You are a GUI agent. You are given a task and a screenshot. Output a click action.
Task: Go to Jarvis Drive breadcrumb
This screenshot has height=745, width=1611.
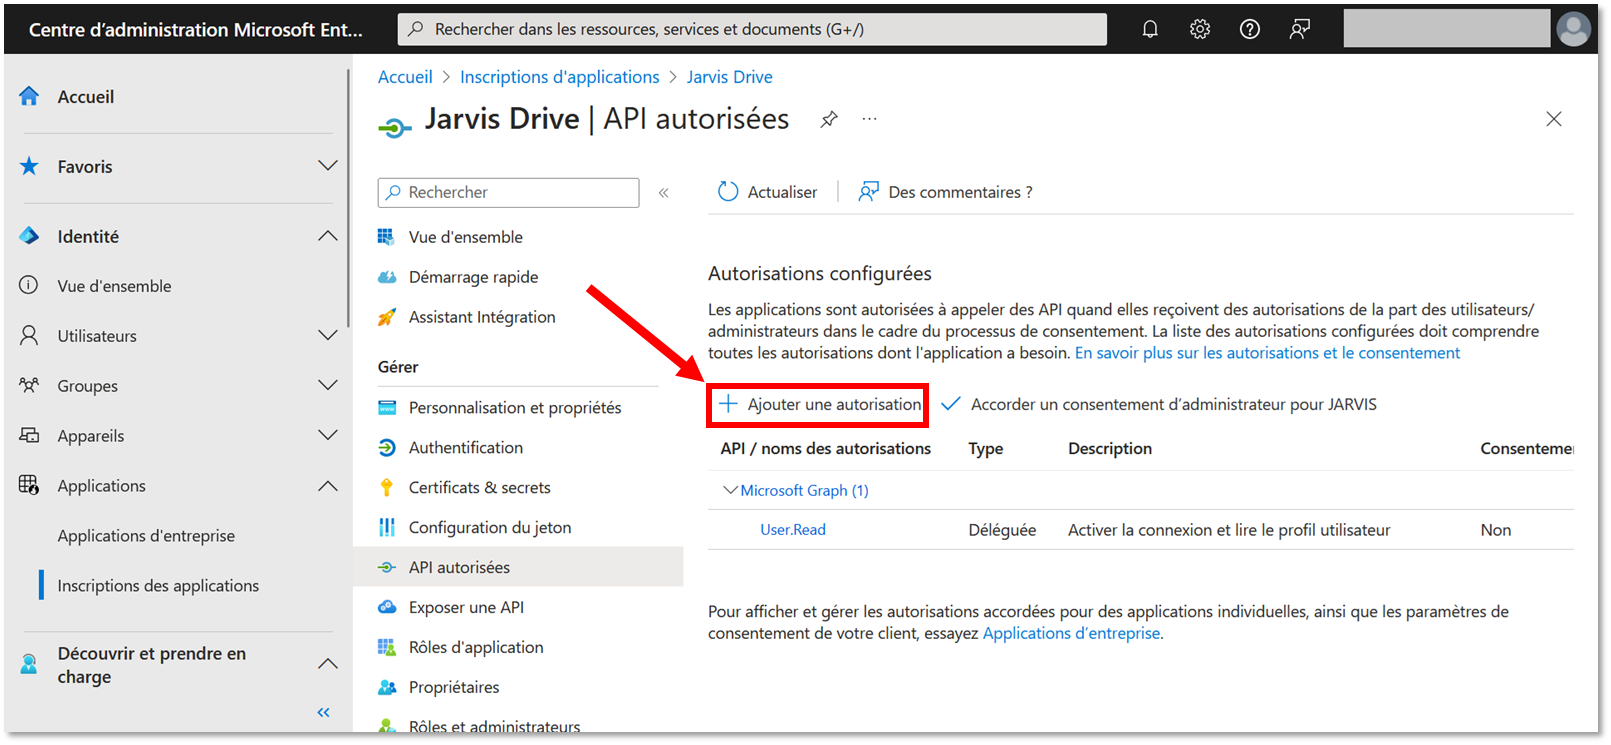coord(730,77)
